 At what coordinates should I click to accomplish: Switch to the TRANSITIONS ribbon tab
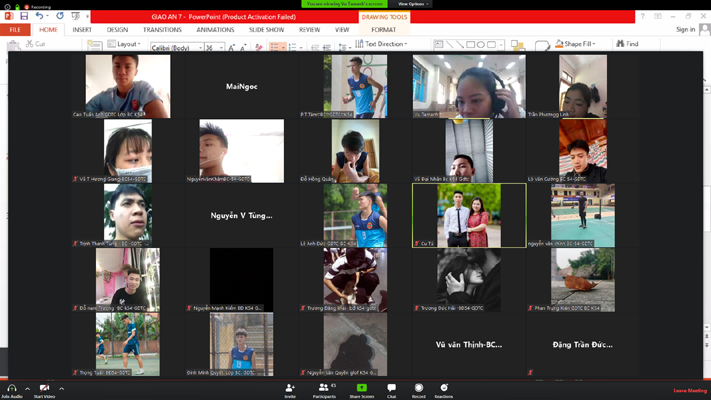coord(162,30)
